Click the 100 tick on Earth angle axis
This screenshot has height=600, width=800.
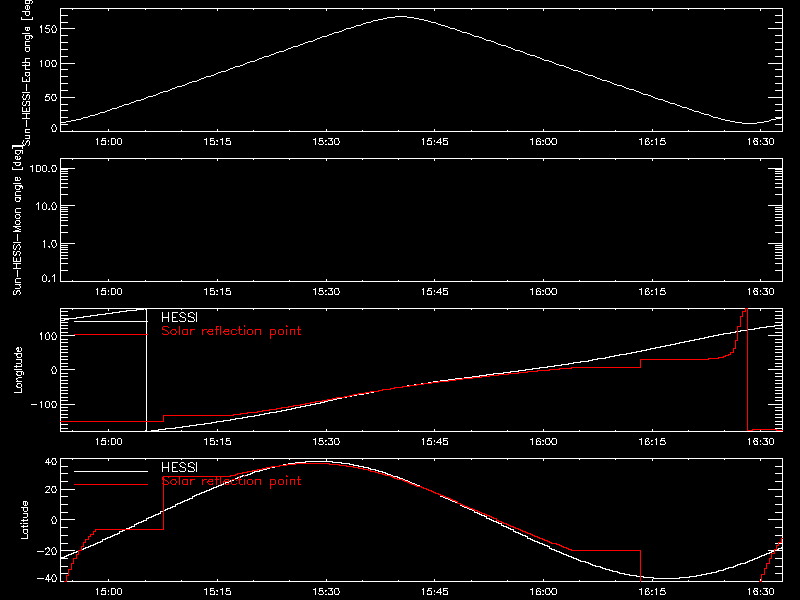48,63
